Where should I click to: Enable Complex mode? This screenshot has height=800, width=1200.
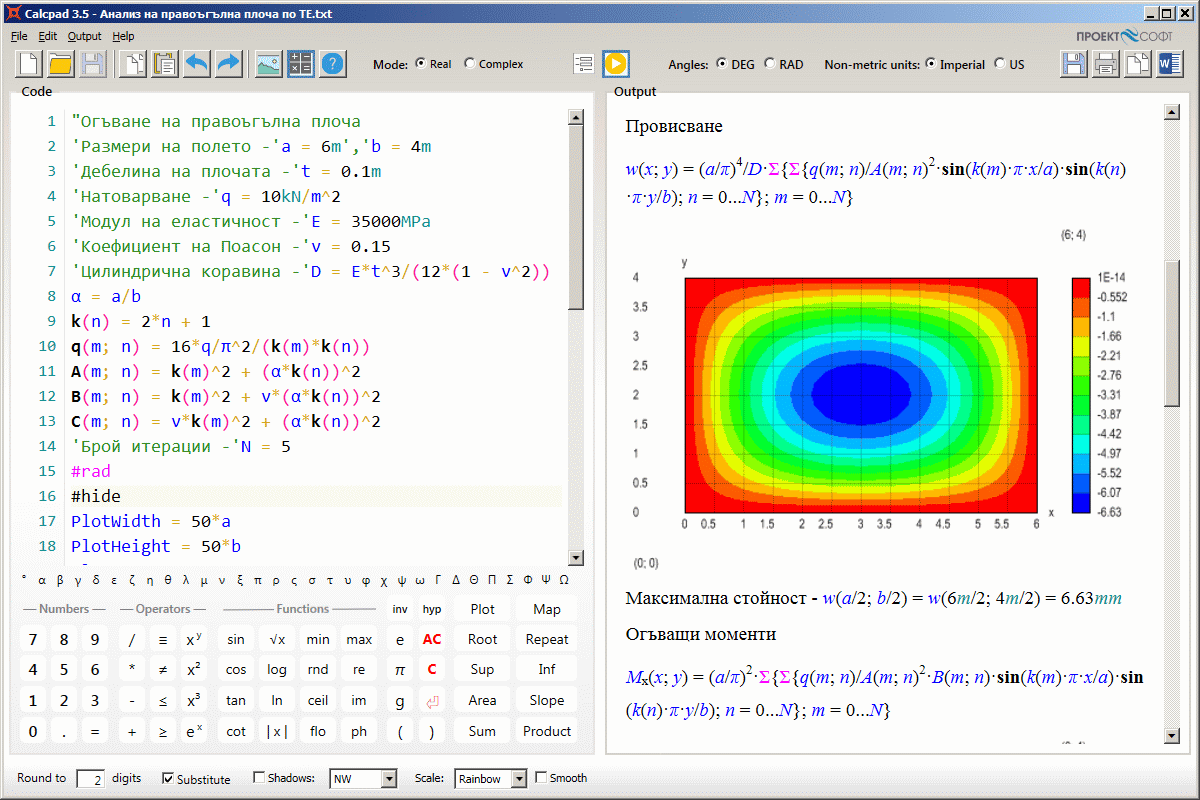pos(470,63)
